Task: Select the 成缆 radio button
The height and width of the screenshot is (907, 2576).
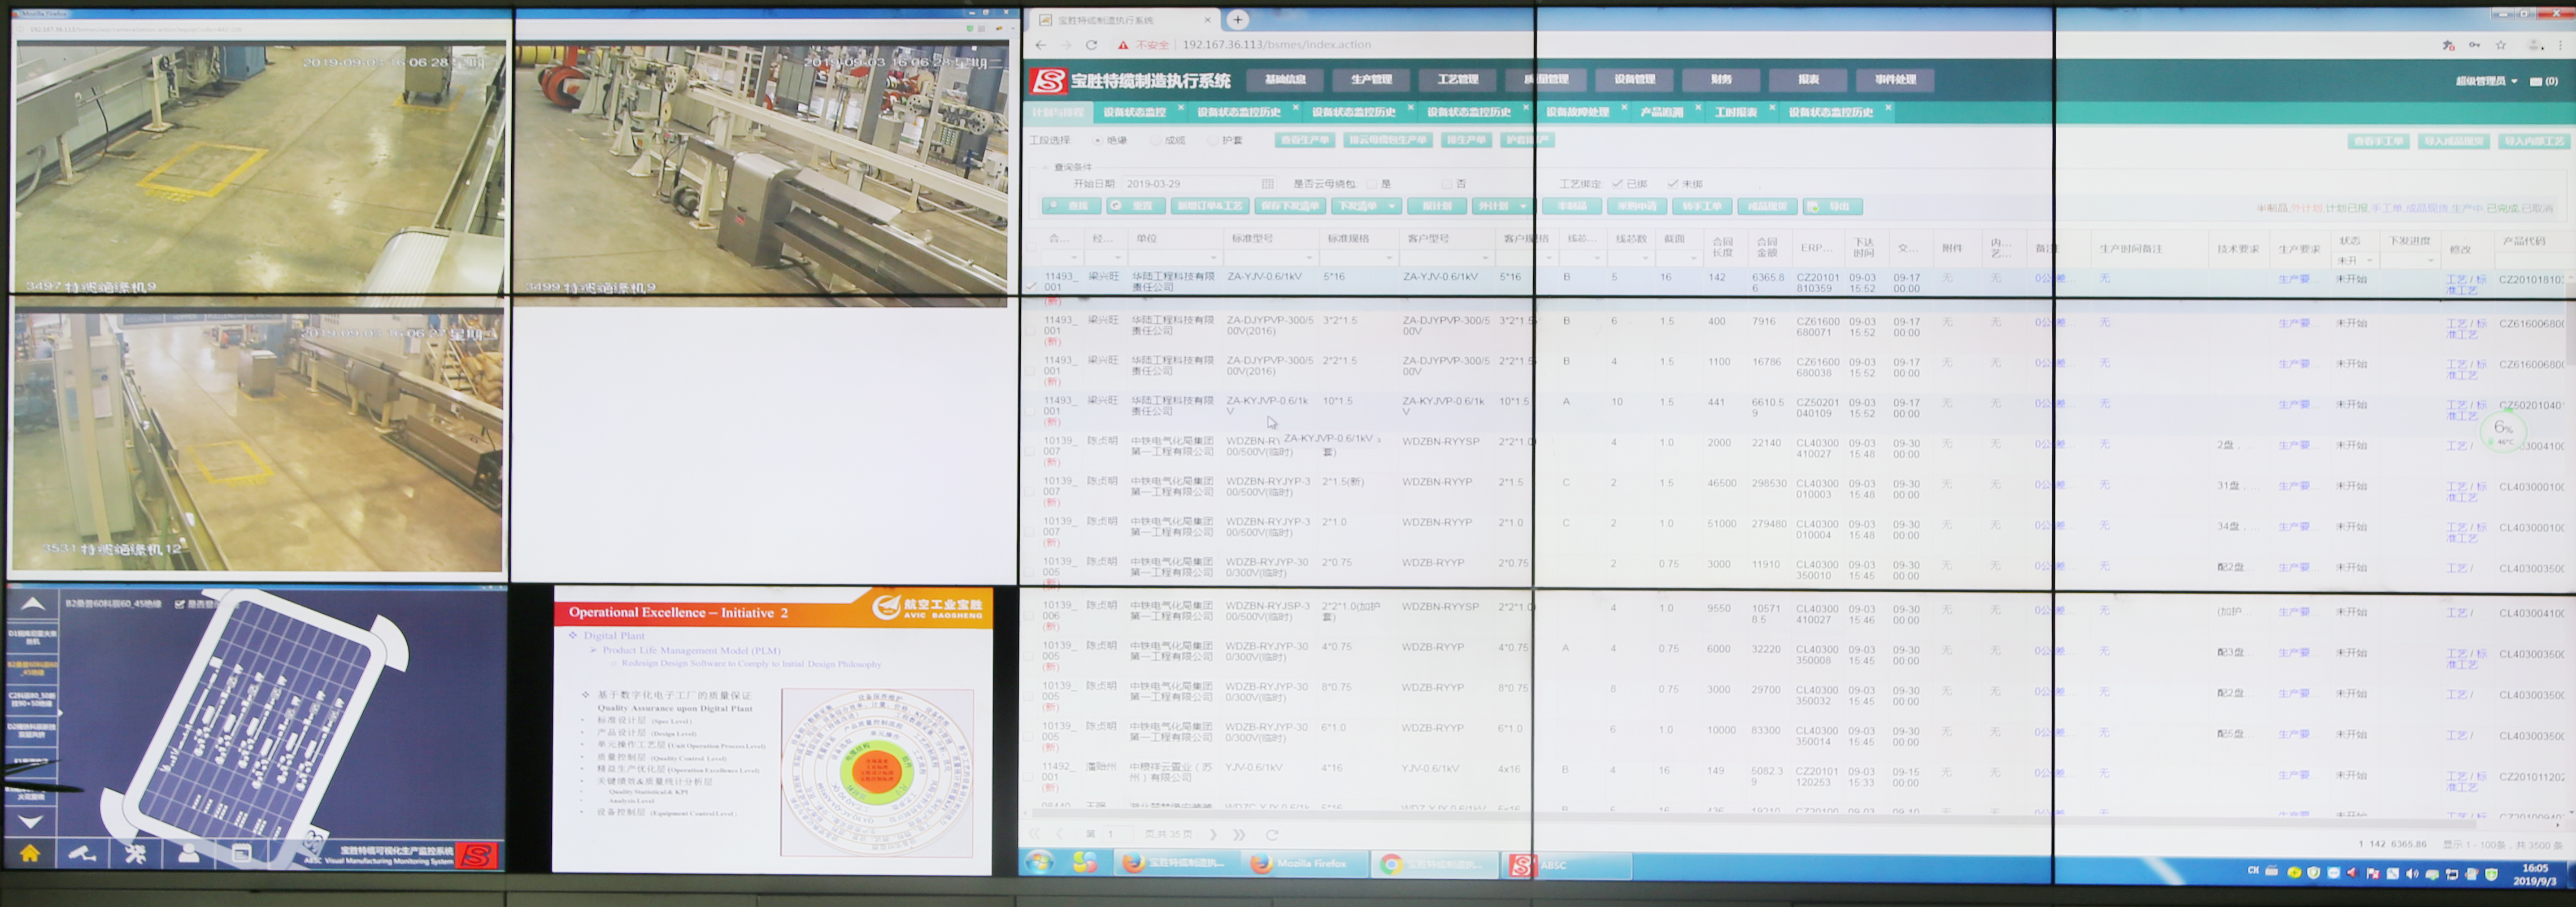Action: pos(1156,140)
